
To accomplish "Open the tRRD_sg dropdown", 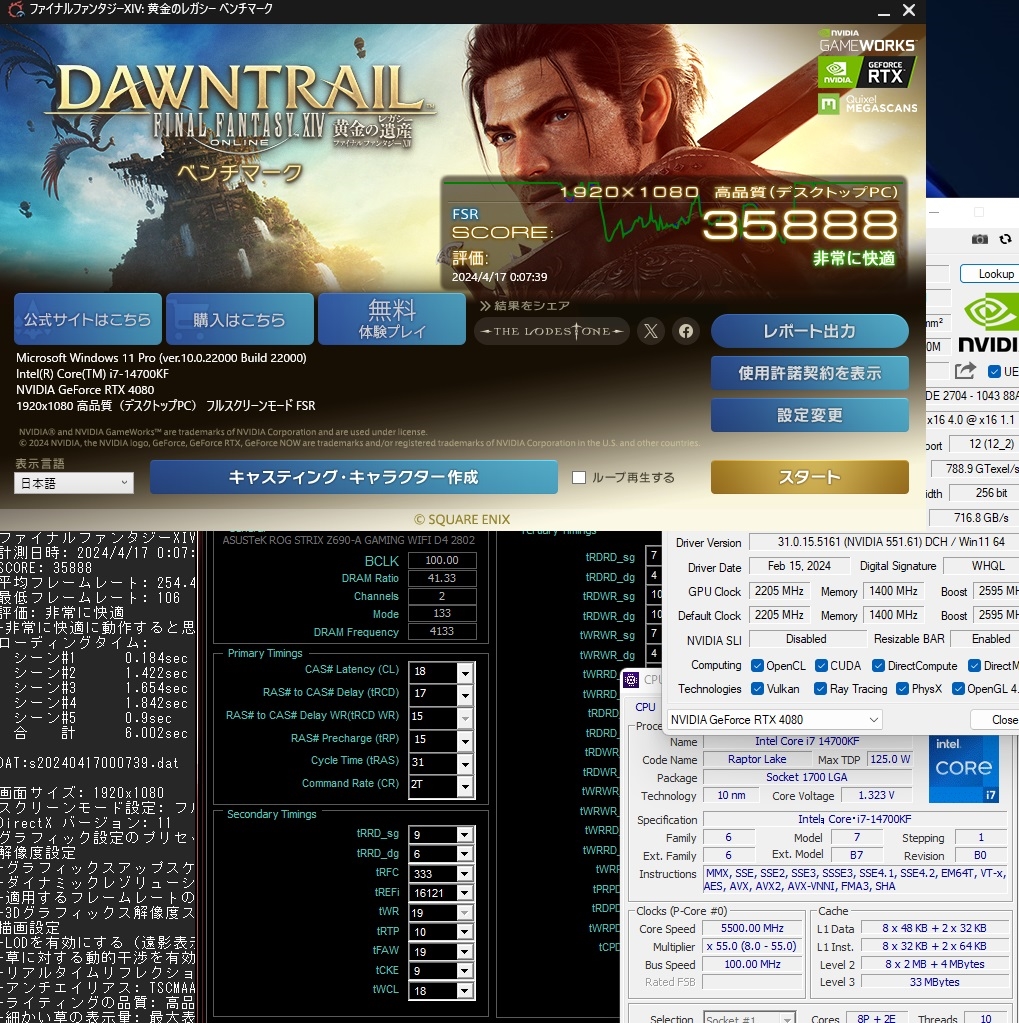I will [464, 834].
